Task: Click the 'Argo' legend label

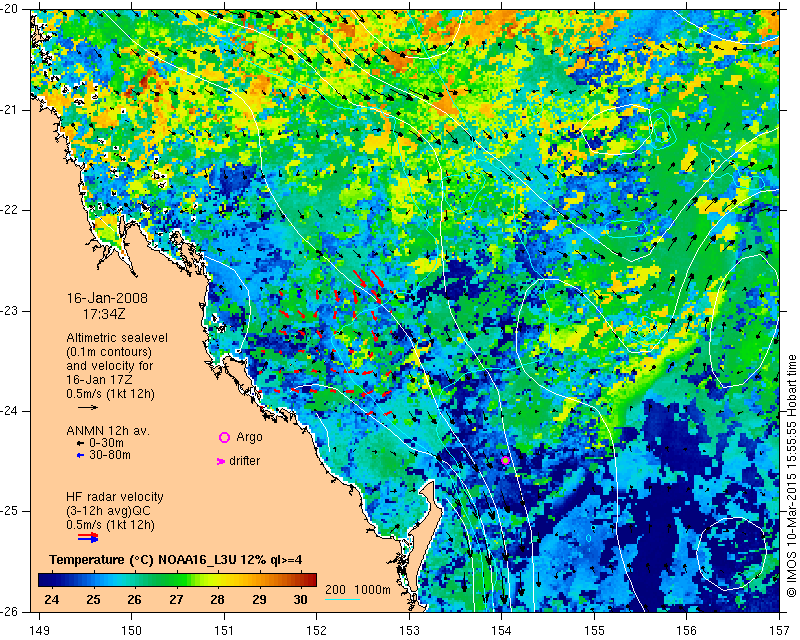Action: [x=249, y=437]
